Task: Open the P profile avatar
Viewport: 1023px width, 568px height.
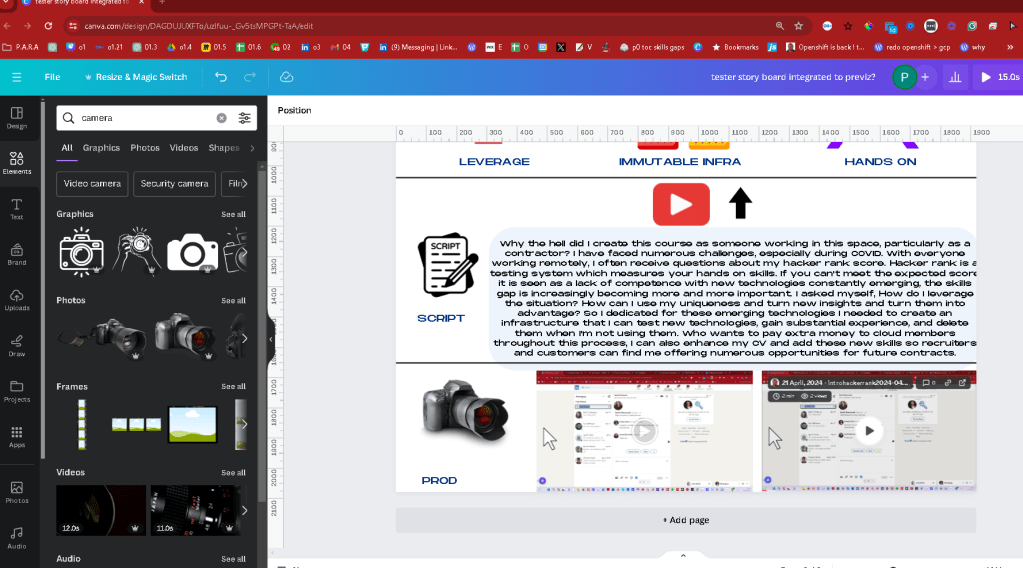Action: [x=904, y=77]
